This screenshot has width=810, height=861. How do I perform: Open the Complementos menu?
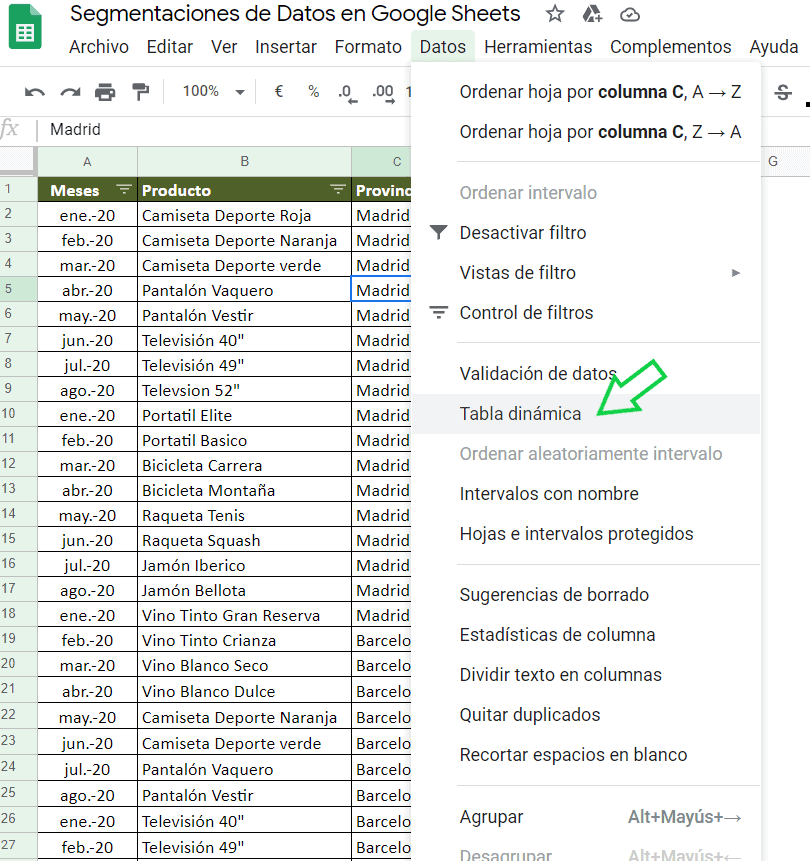click(671, 47)
